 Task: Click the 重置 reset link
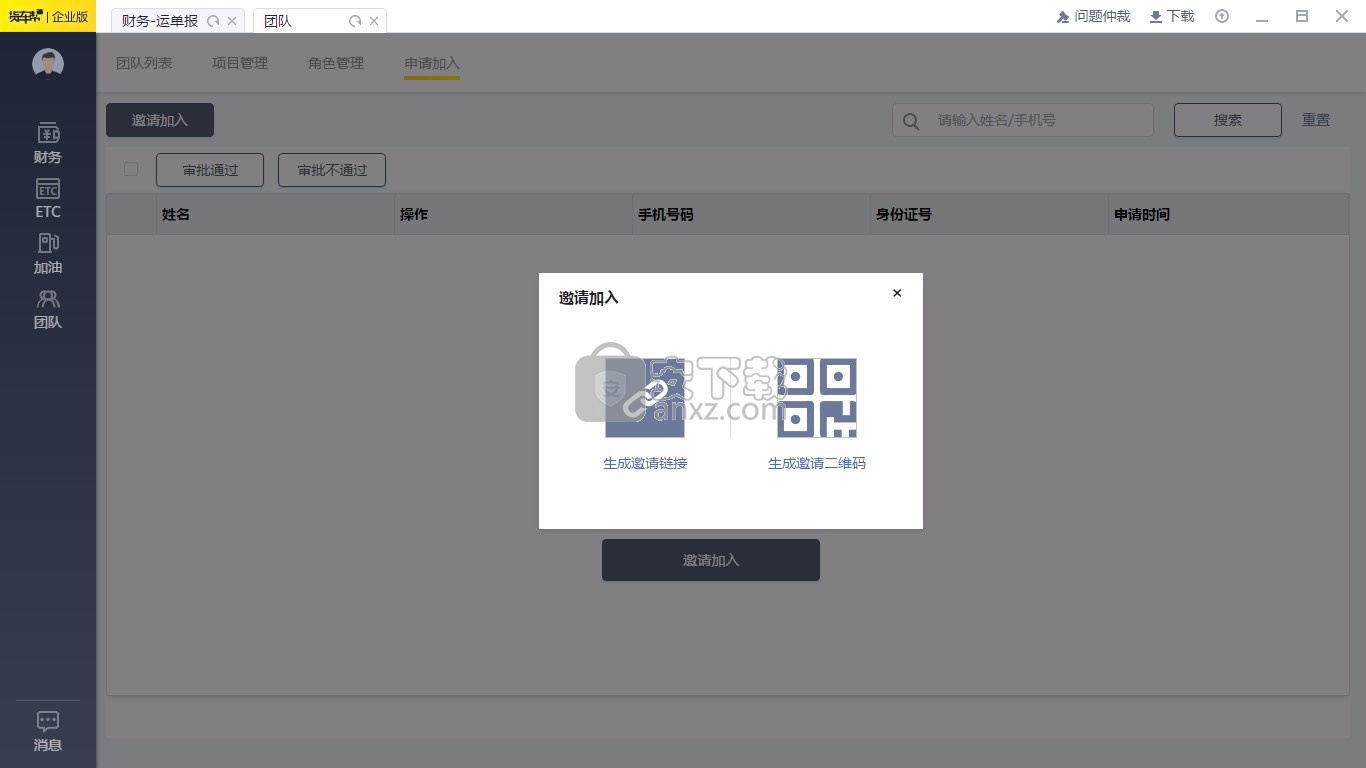tap(1316, 120)
